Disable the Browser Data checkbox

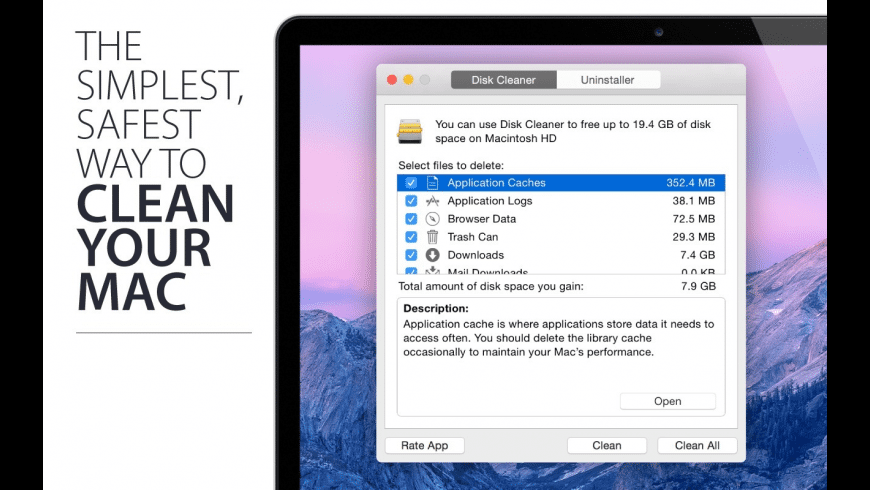click(411, 219)
